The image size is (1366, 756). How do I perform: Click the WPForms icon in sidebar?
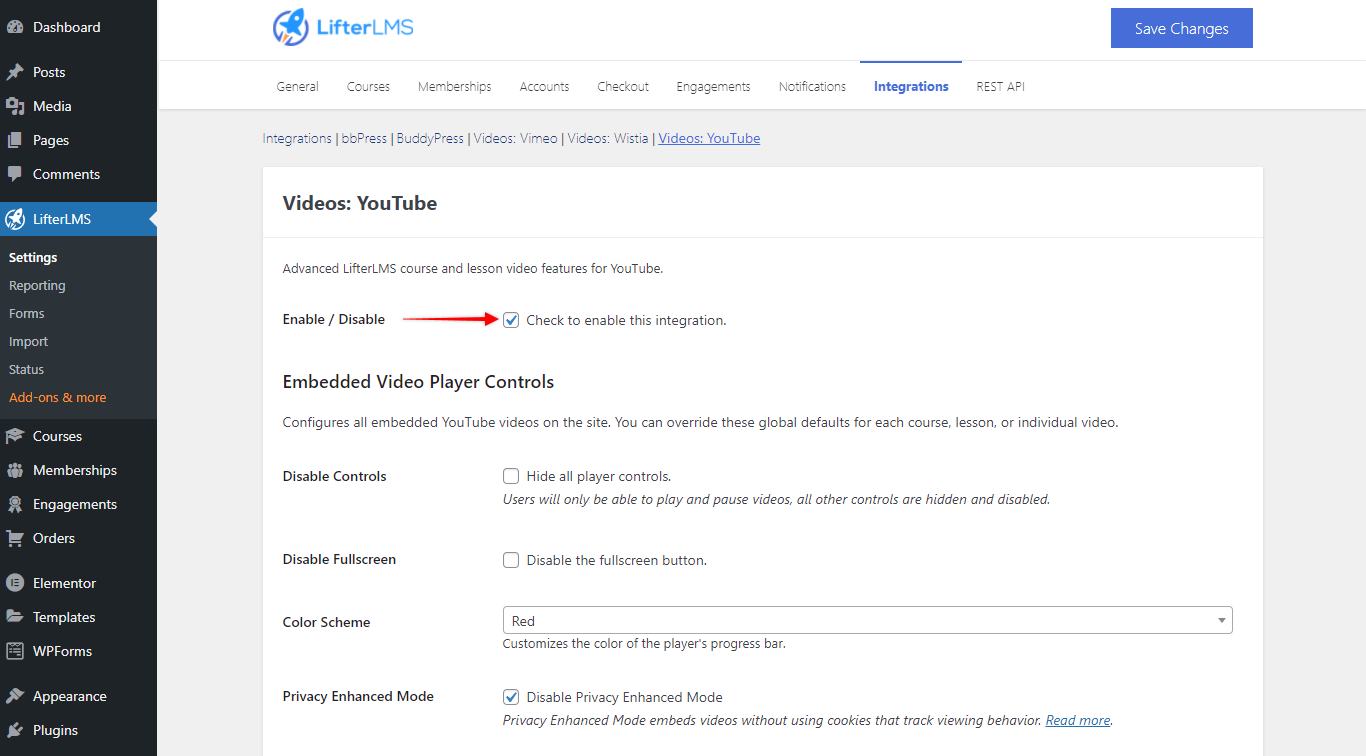point(15,651)
